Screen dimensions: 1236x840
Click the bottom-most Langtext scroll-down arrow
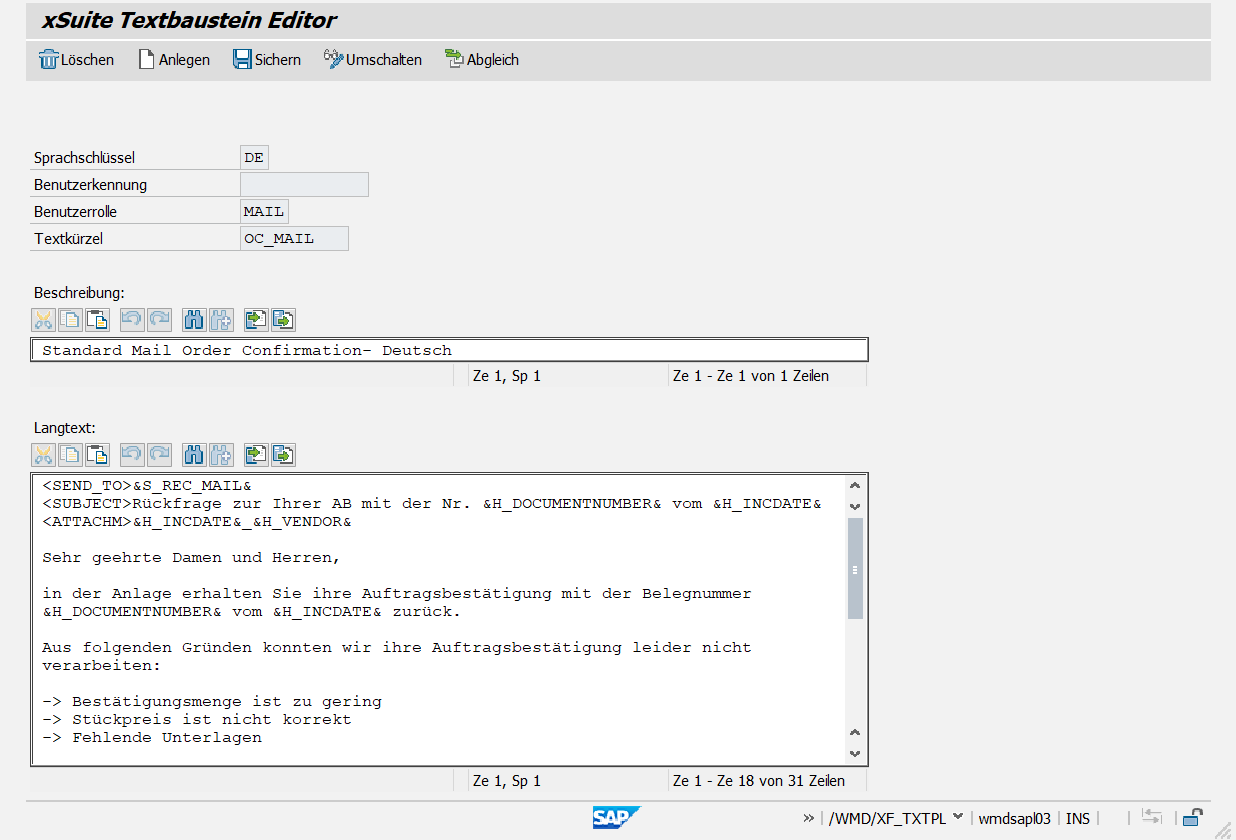(855, 754)
